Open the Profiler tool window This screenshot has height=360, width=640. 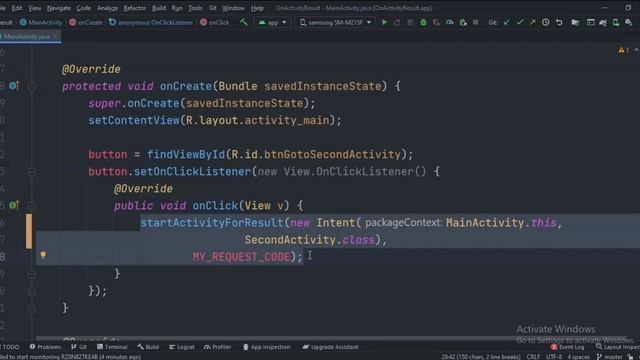click(218, 347)
